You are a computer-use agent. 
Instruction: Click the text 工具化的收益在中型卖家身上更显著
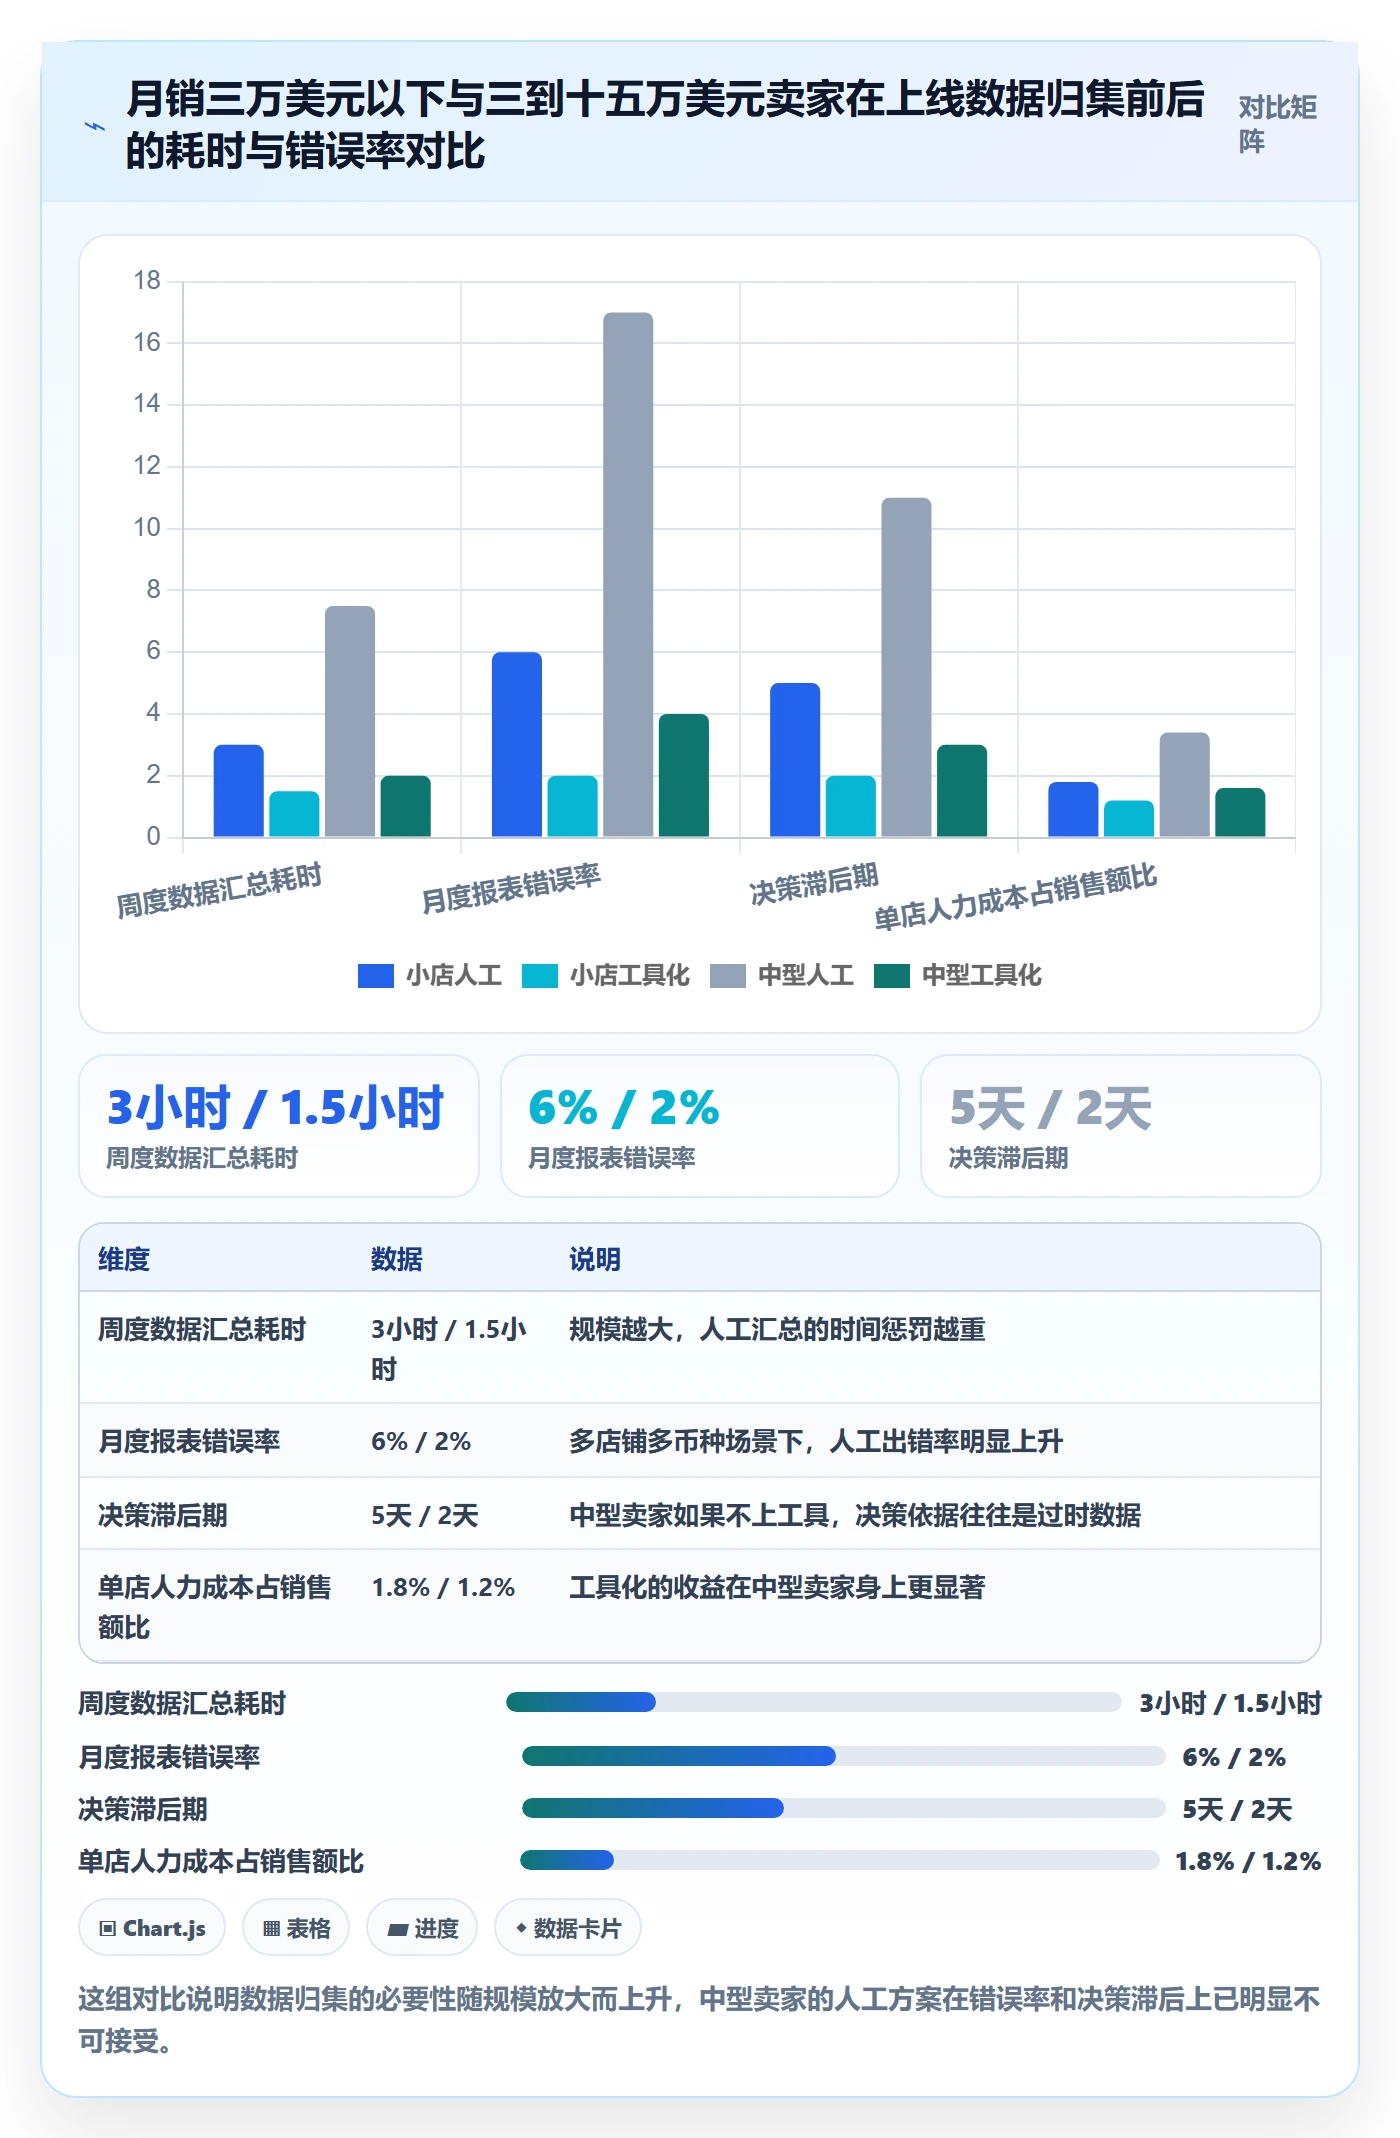[x=777, y=1587]
